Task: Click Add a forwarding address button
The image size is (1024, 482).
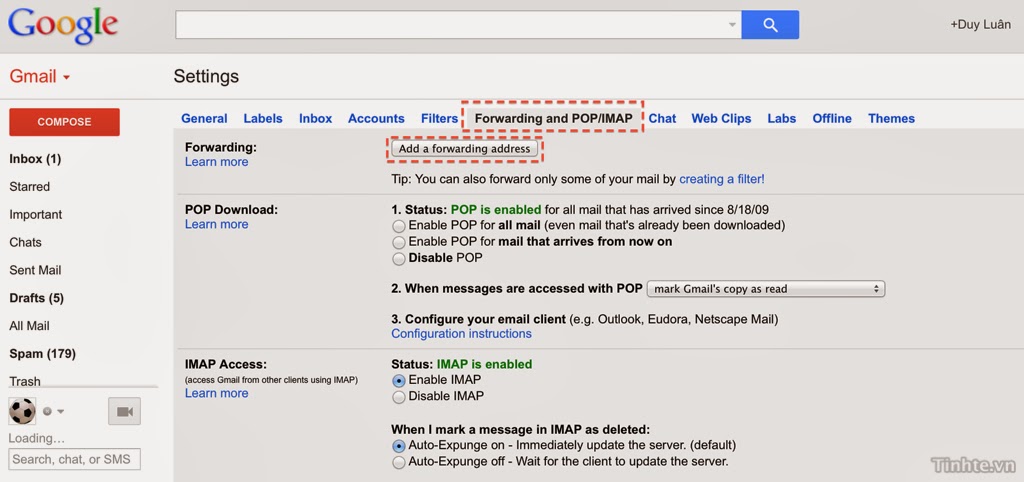Action: tap(465, 148)
